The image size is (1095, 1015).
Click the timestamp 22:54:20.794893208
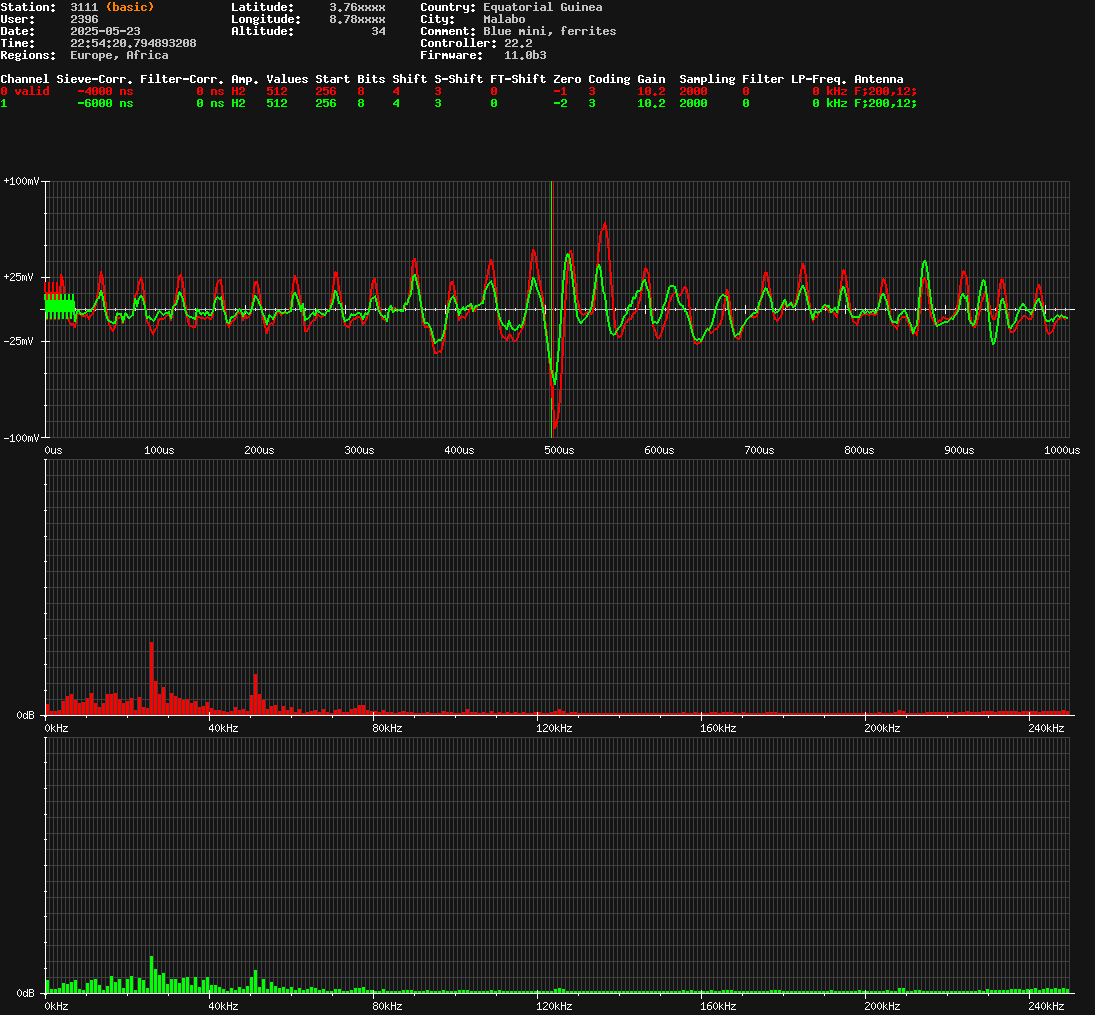(133, 43)
